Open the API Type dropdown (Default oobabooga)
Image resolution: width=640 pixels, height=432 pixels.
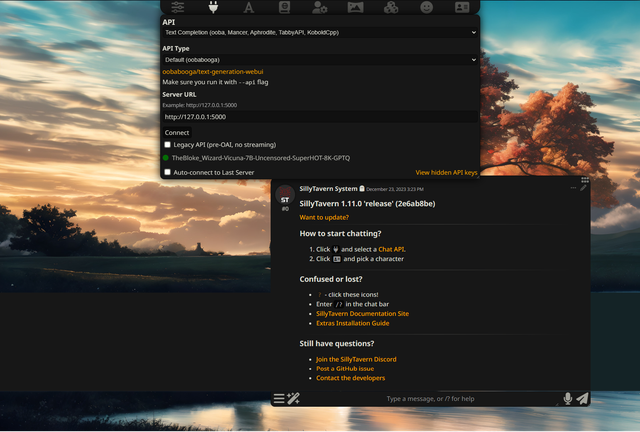pos(320,60)
